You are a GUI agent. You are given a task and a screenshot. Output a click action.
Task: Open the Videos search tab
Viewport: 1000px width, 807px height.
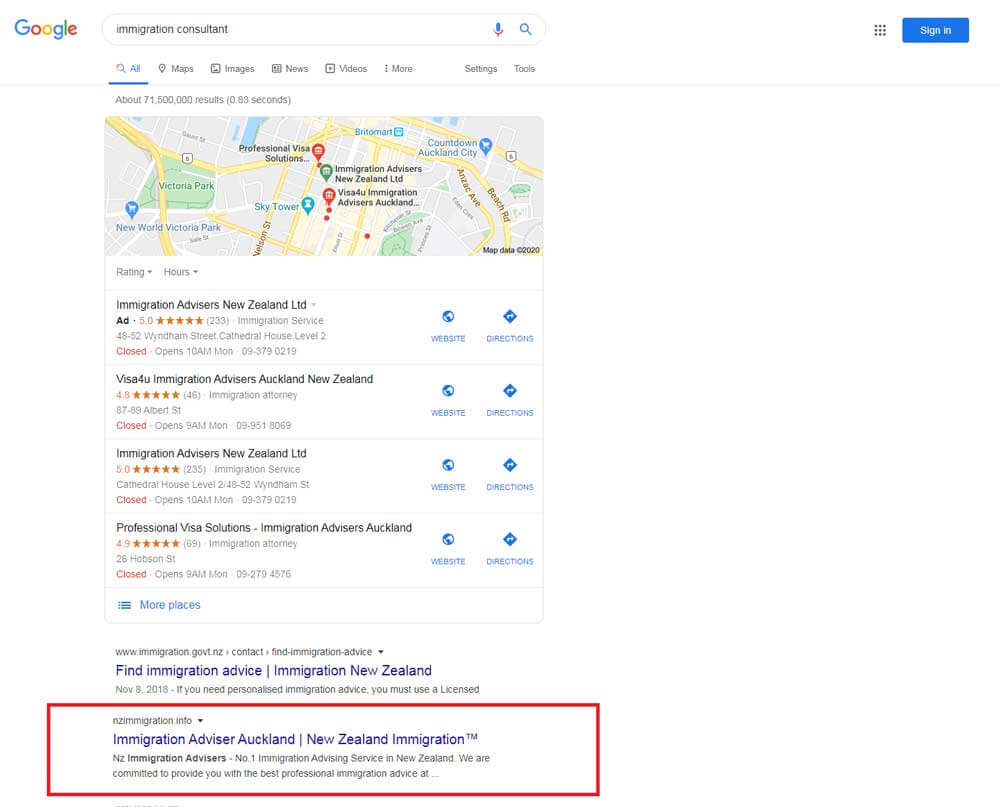coord(346,69)
